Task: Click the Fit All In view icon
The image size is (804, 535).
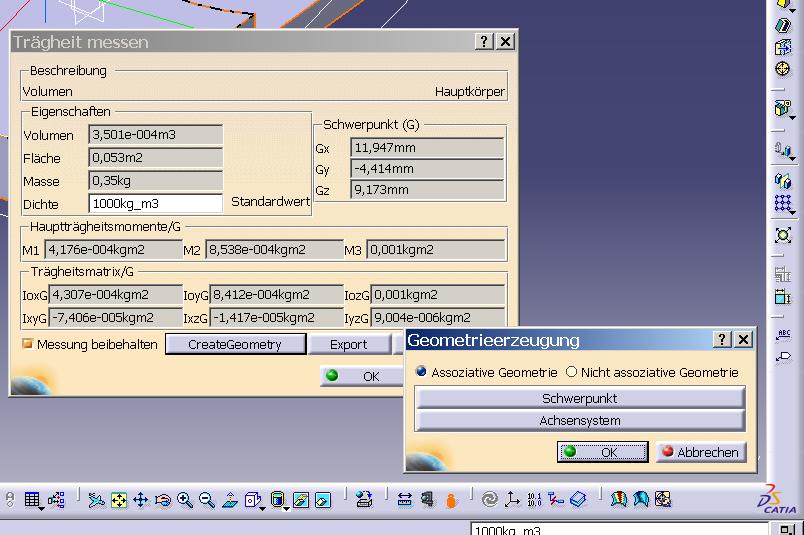Action: (118, 500)
